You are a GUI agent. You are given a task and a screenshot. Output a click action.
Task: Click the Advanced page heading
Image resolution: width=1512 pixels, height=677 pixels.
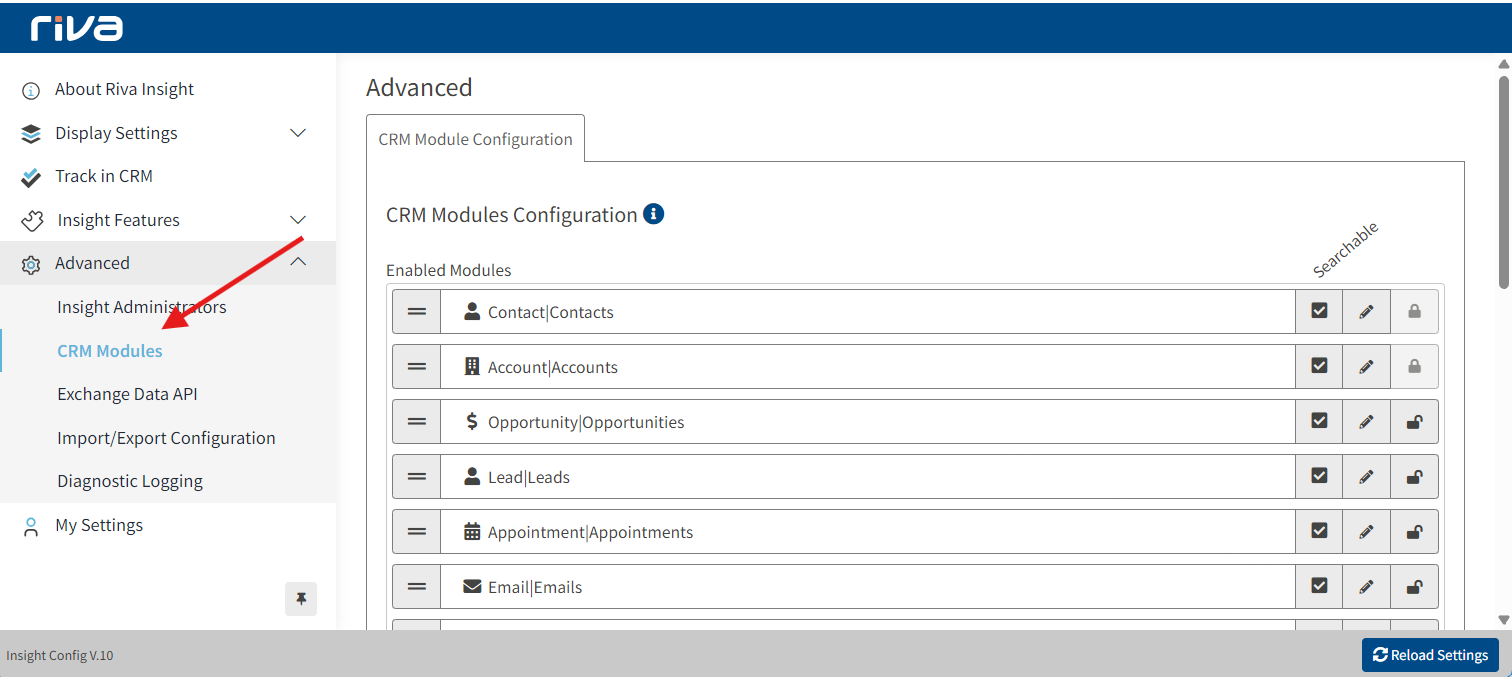[x=419, y=88]
